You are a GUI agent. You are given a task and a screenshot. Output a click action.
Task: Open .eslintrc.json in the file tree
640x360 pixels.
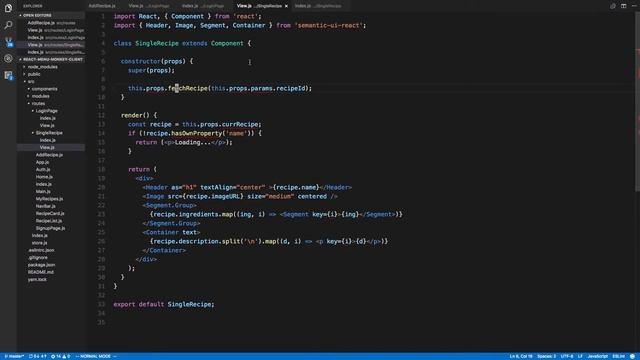41,250
